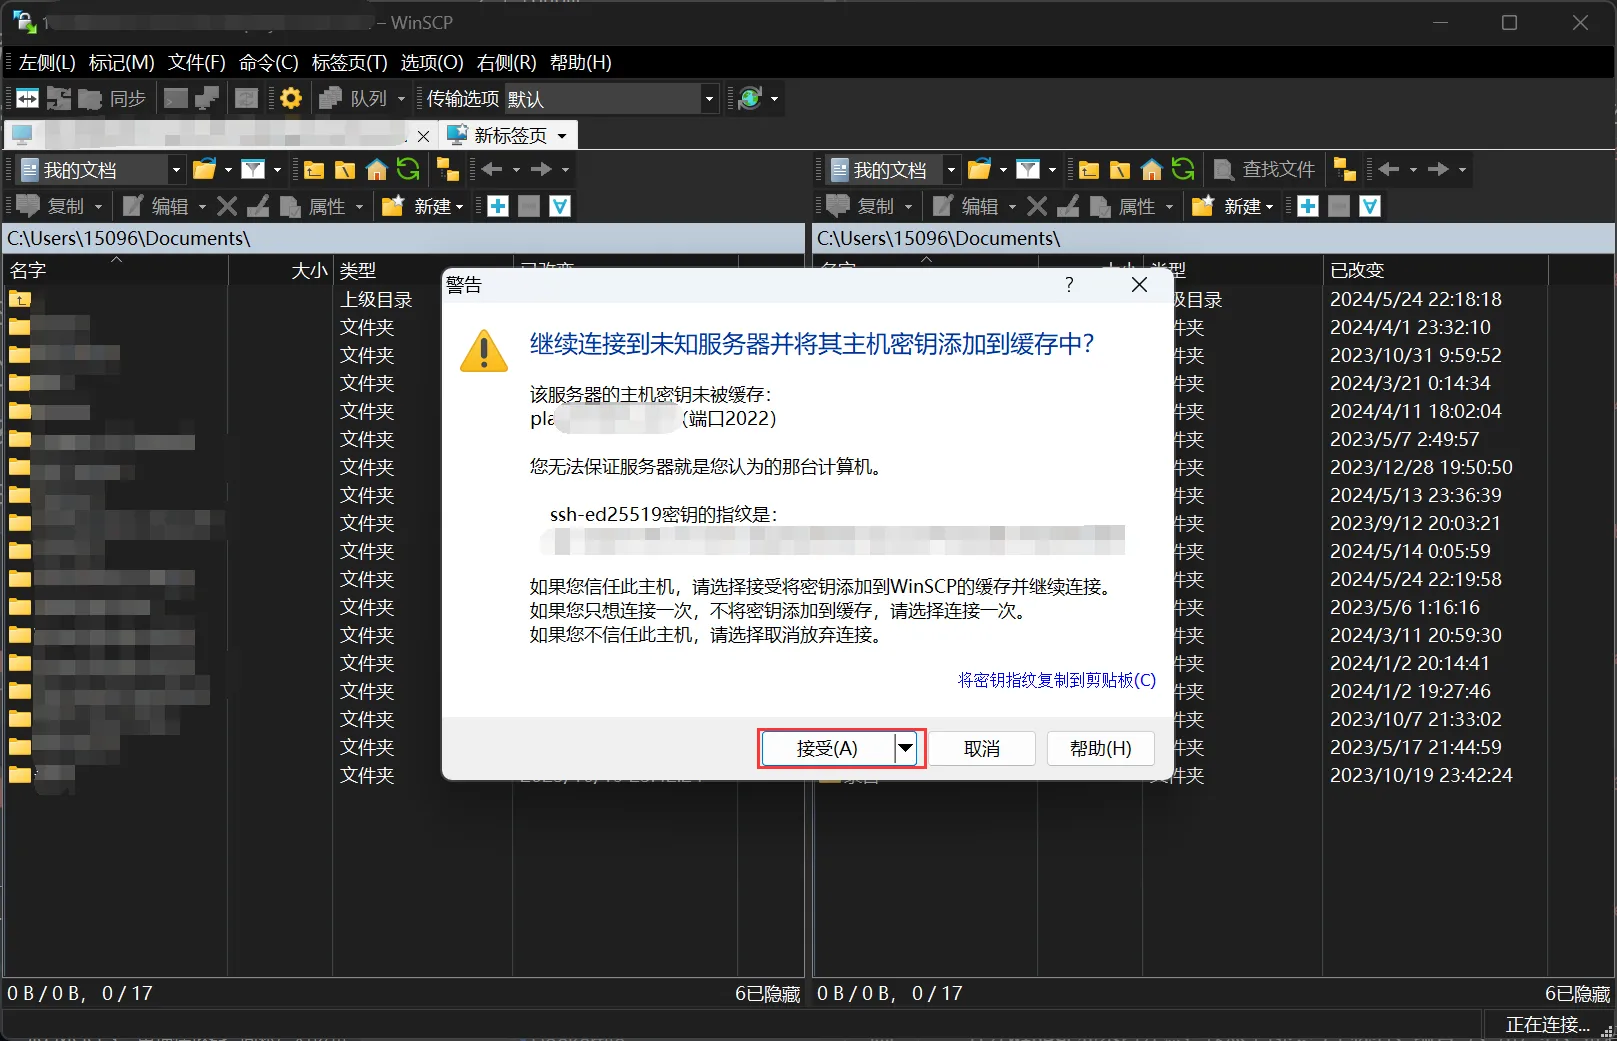Screen dimensions: 1617x1041
Task: Click right panel back arrow
Action: point(1389,169)
